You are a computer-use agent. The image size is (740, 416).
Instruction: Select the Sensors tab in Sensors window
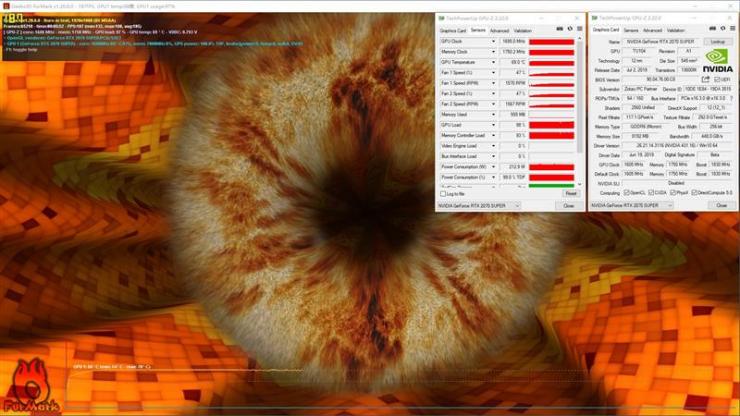pyautogui.click(x=478, y=30)
